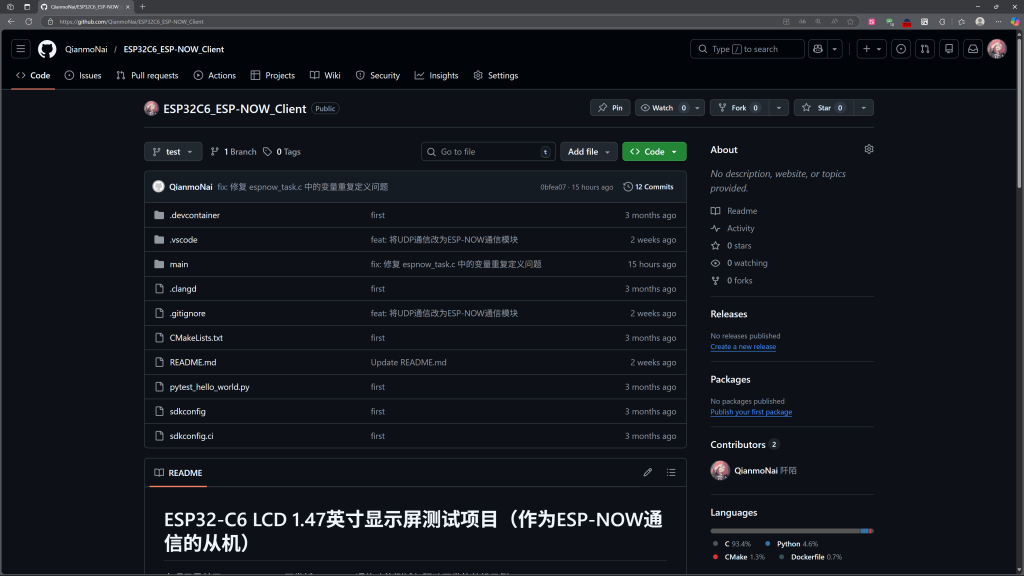Open the QianmoNai owner breadcrumb link

coord(86,49)
